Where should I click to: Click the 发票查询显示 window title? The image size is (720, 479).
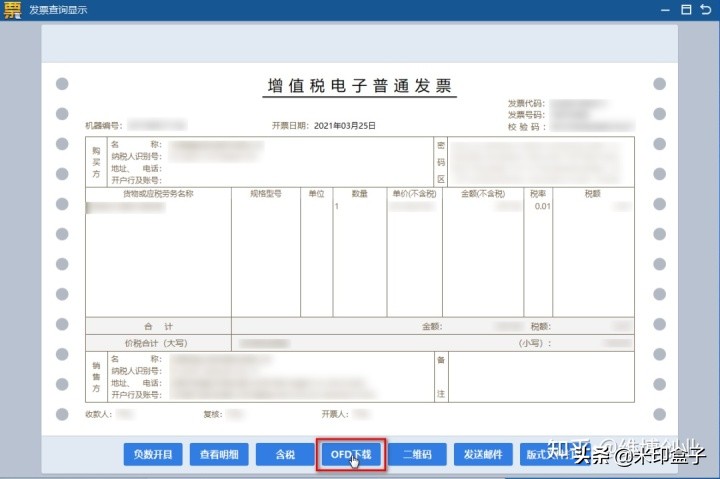point(58,10)
